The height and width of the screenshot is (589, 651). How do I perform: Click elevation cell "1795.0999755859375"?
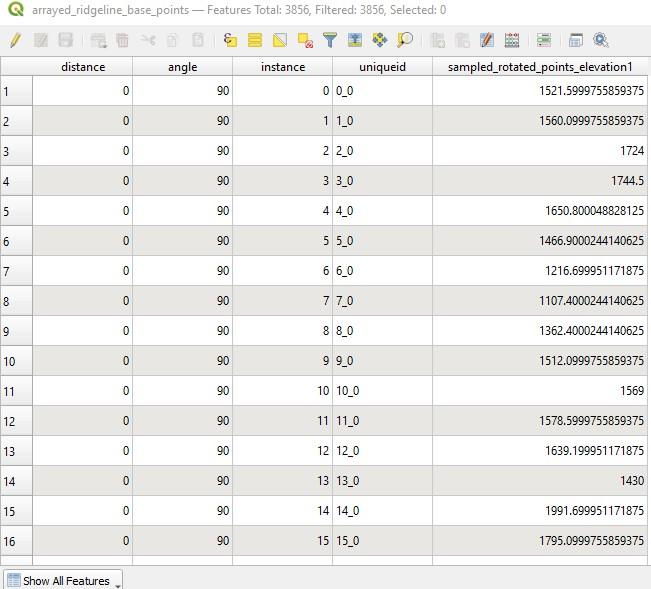540,541
